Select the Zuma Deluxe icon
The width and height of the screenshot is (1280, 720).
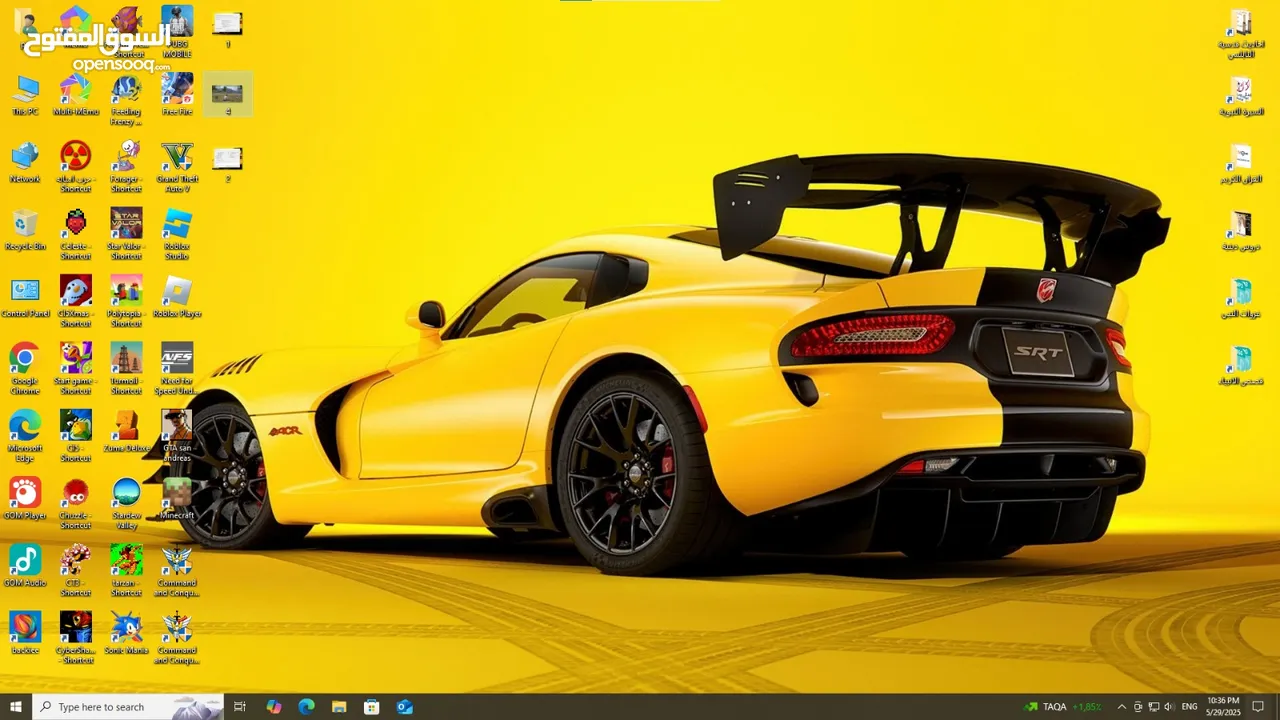coord(126,431)
